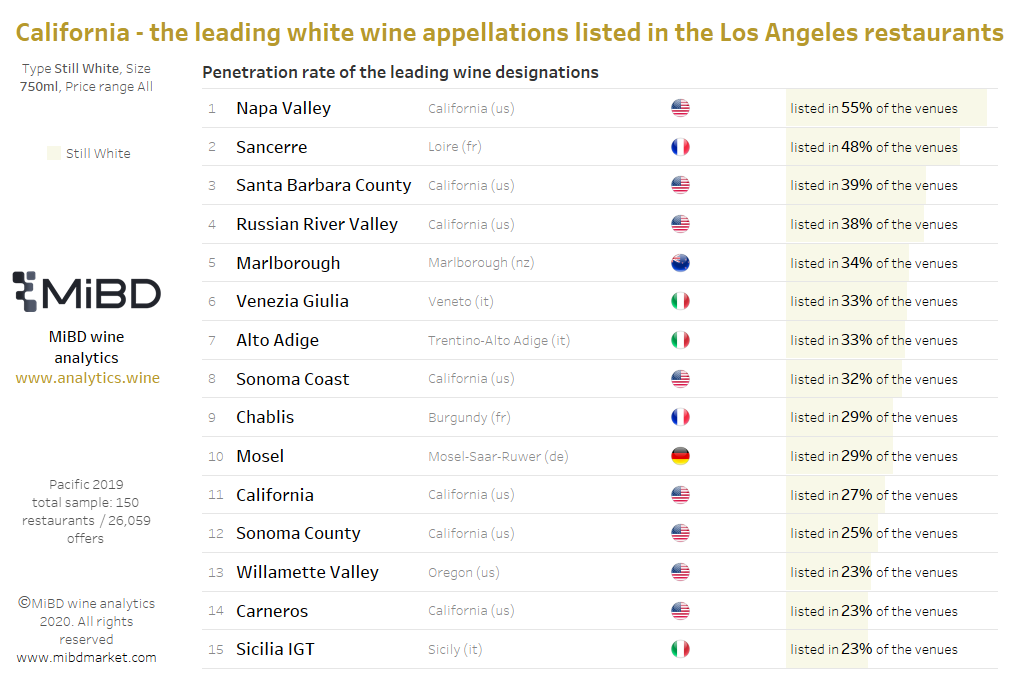Open the www.mibdmarket.com link
Screen dimensions: 1010x681
coord(86,658)
